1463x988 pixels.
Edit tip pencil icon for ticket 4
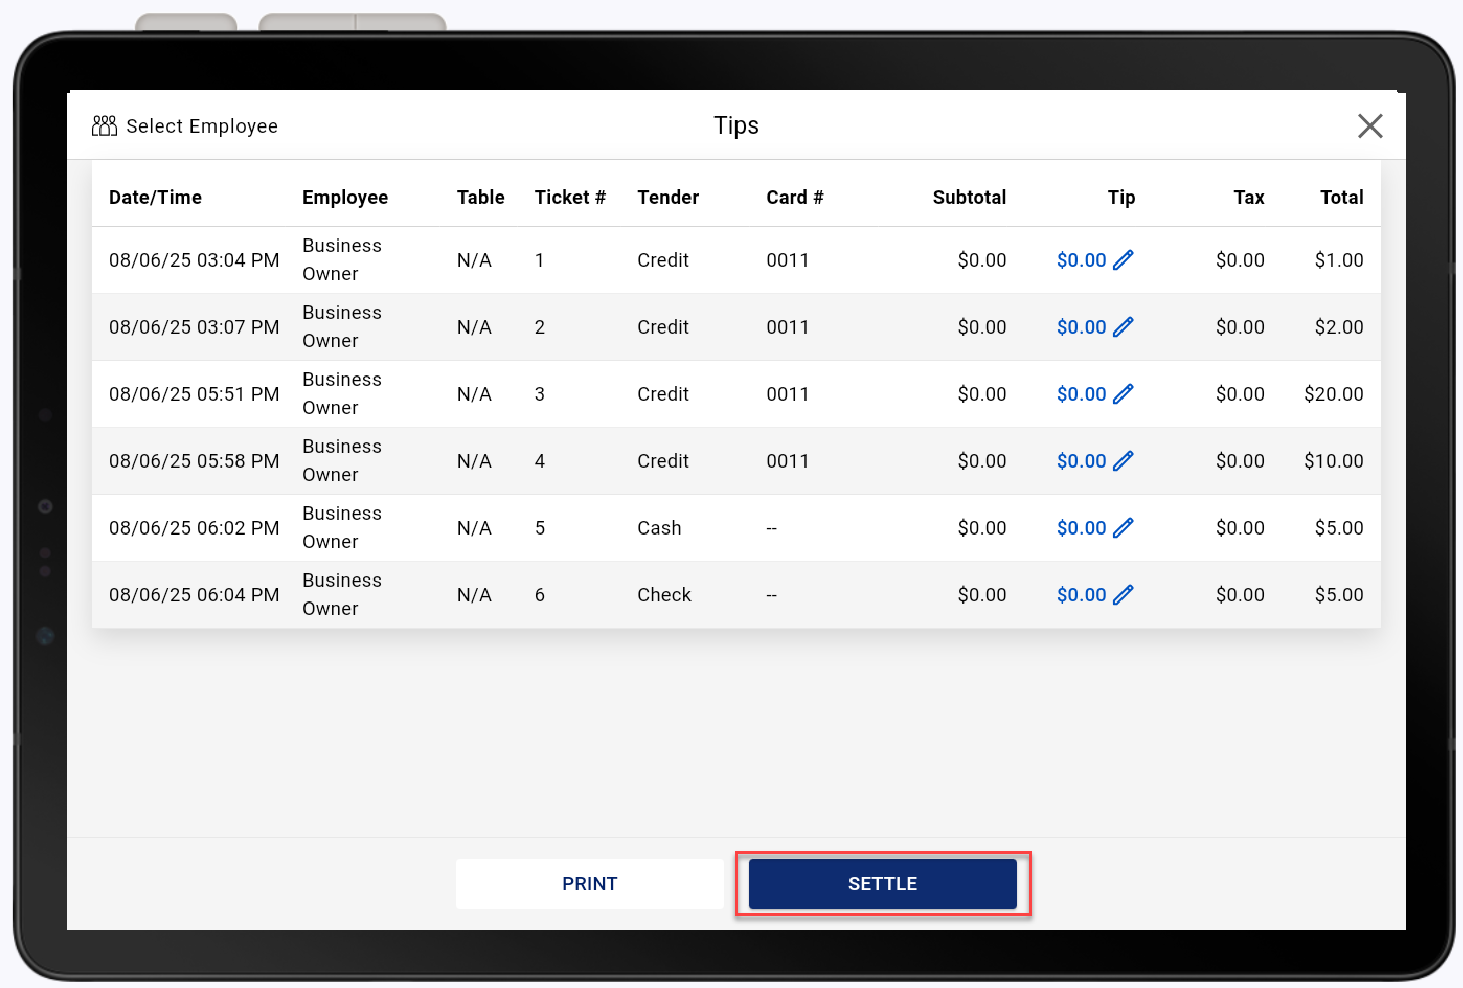click(1123, 461)
